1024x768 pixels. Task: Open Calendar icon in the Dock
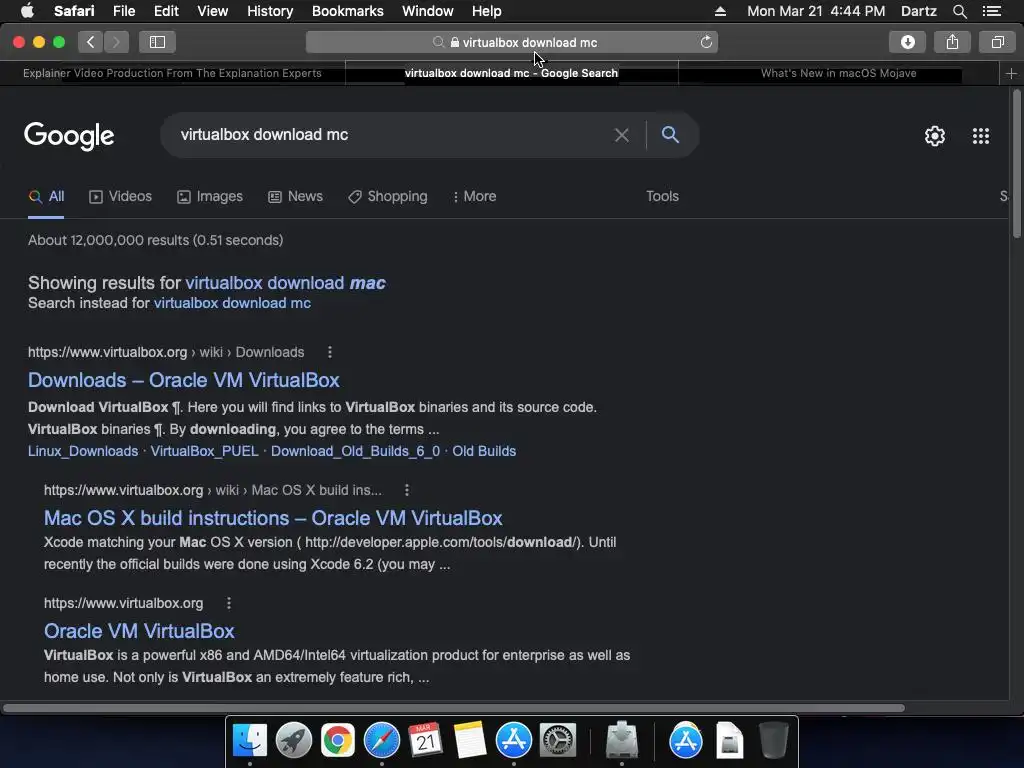click(425, 741)
